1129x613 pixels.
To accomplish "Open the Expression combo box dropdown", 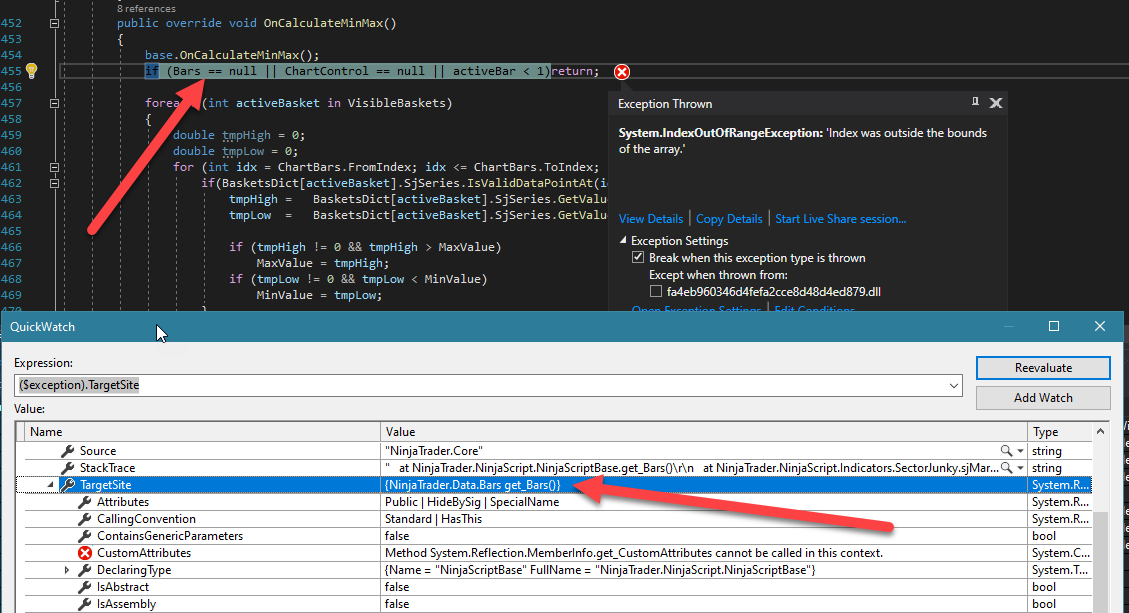I will pos(953,385).
